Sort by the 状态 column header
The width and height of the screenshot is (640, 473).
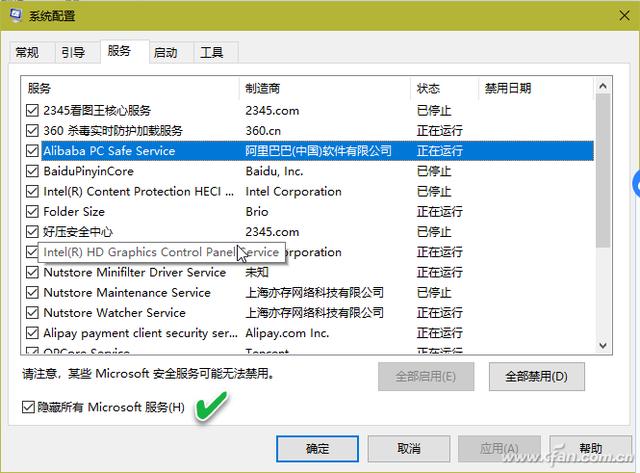point(444,88)
